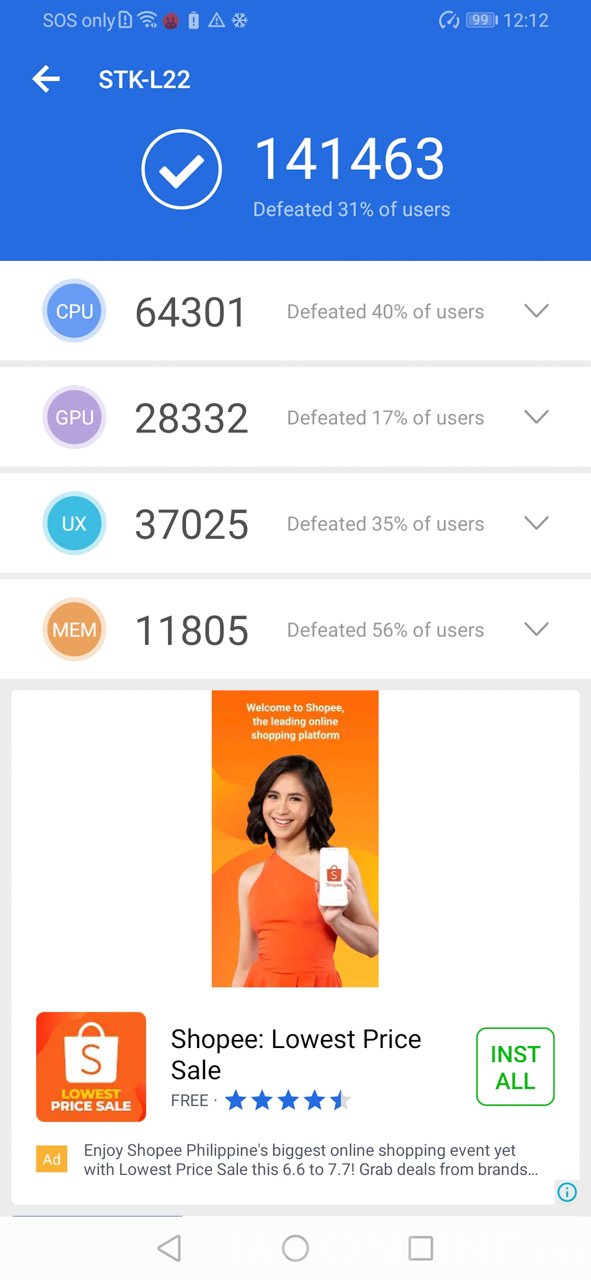Expand the UX score details chevron
Viewport: 591px width, 1280px height.
pyautogui.click(x=537, y=523)
